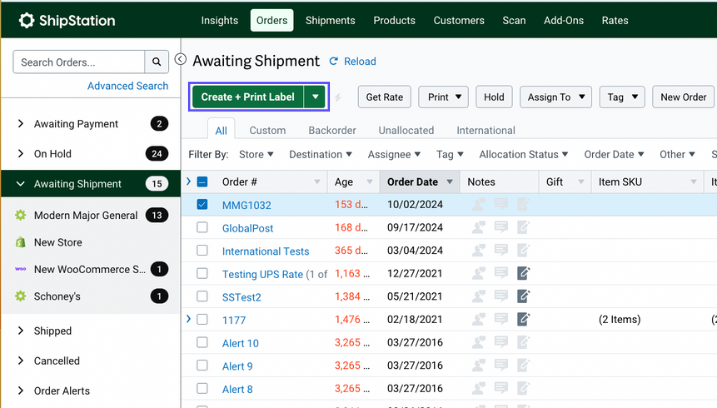
Task: Open the Create + Print Label dropdown arrow
Action: [315, 97]
